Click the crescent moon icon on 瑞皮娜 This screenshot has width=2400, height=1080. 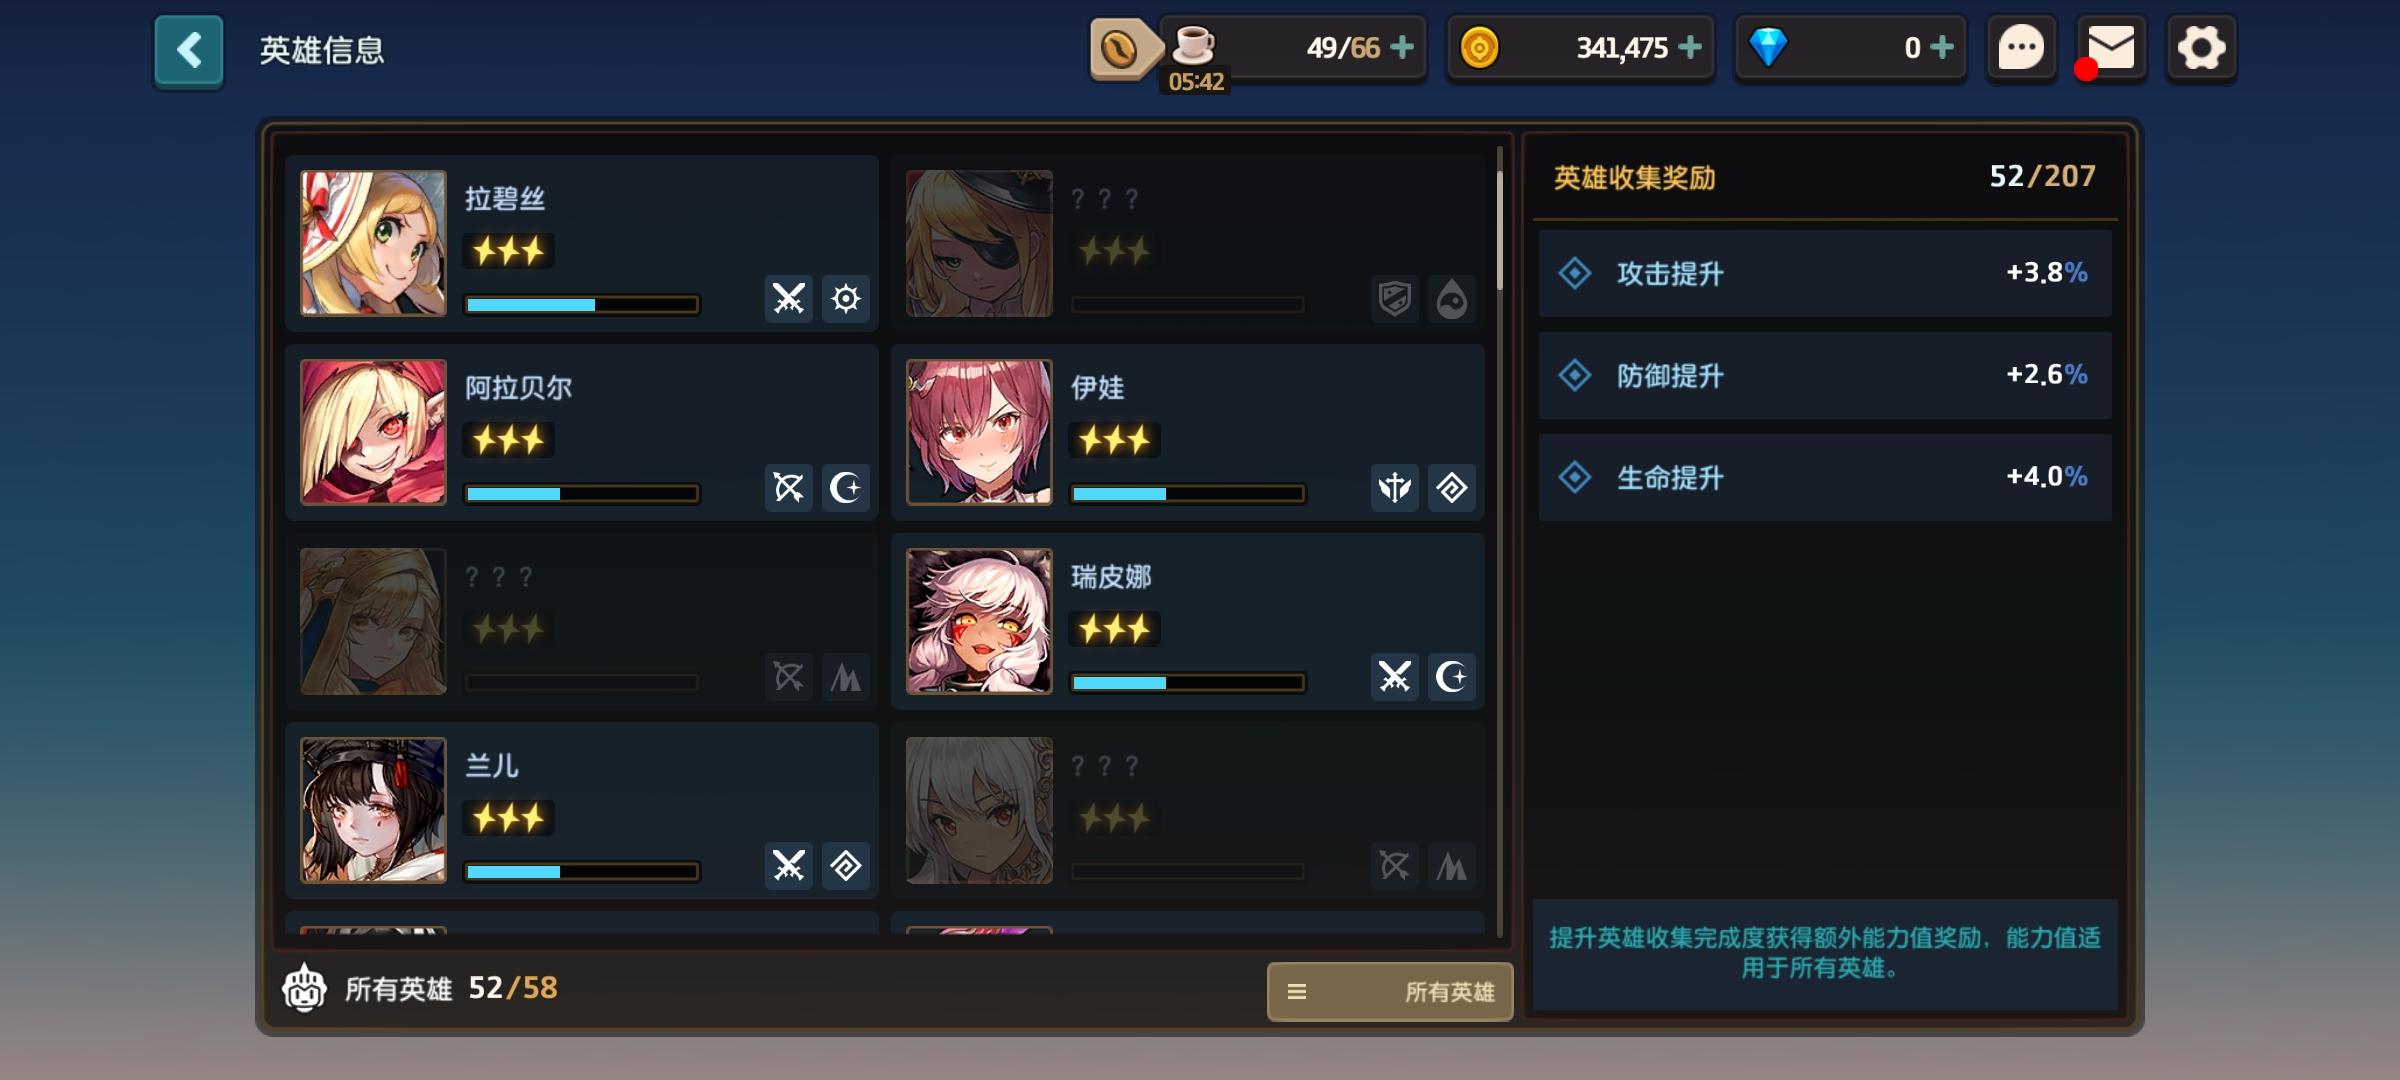click(1452, 677)
